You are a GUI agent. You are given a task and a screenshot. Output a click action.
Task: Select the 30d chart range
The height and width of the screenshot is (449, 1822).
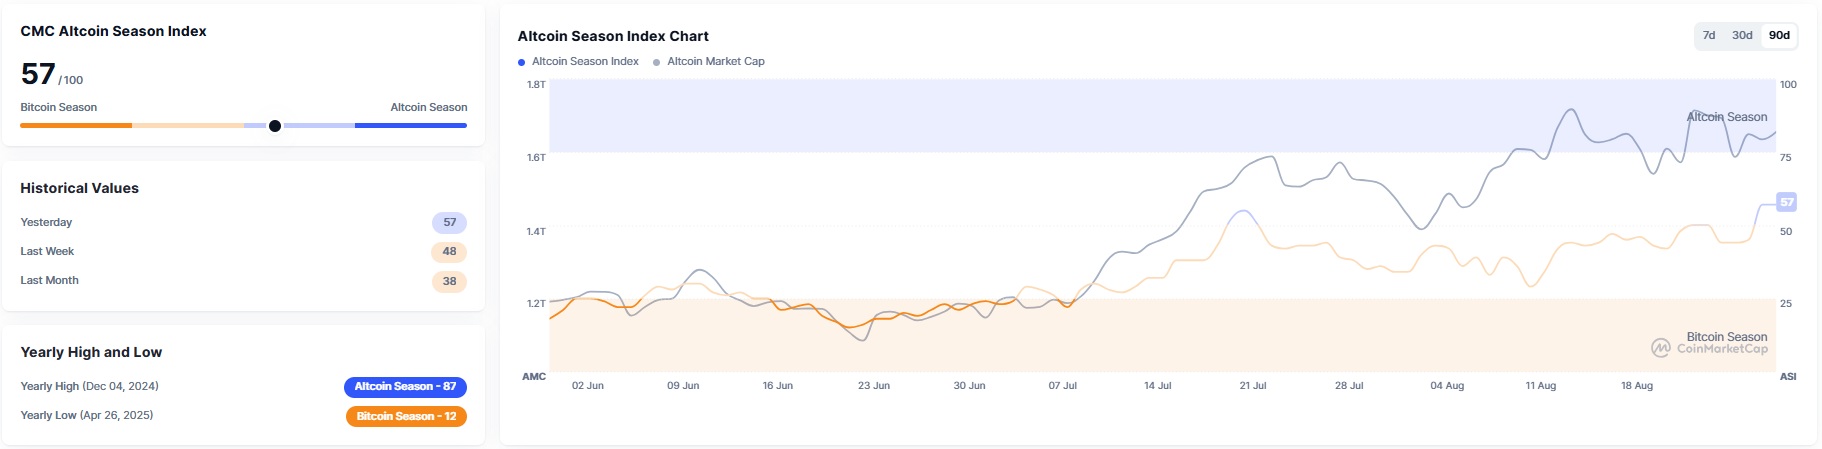pos(1742,35)
